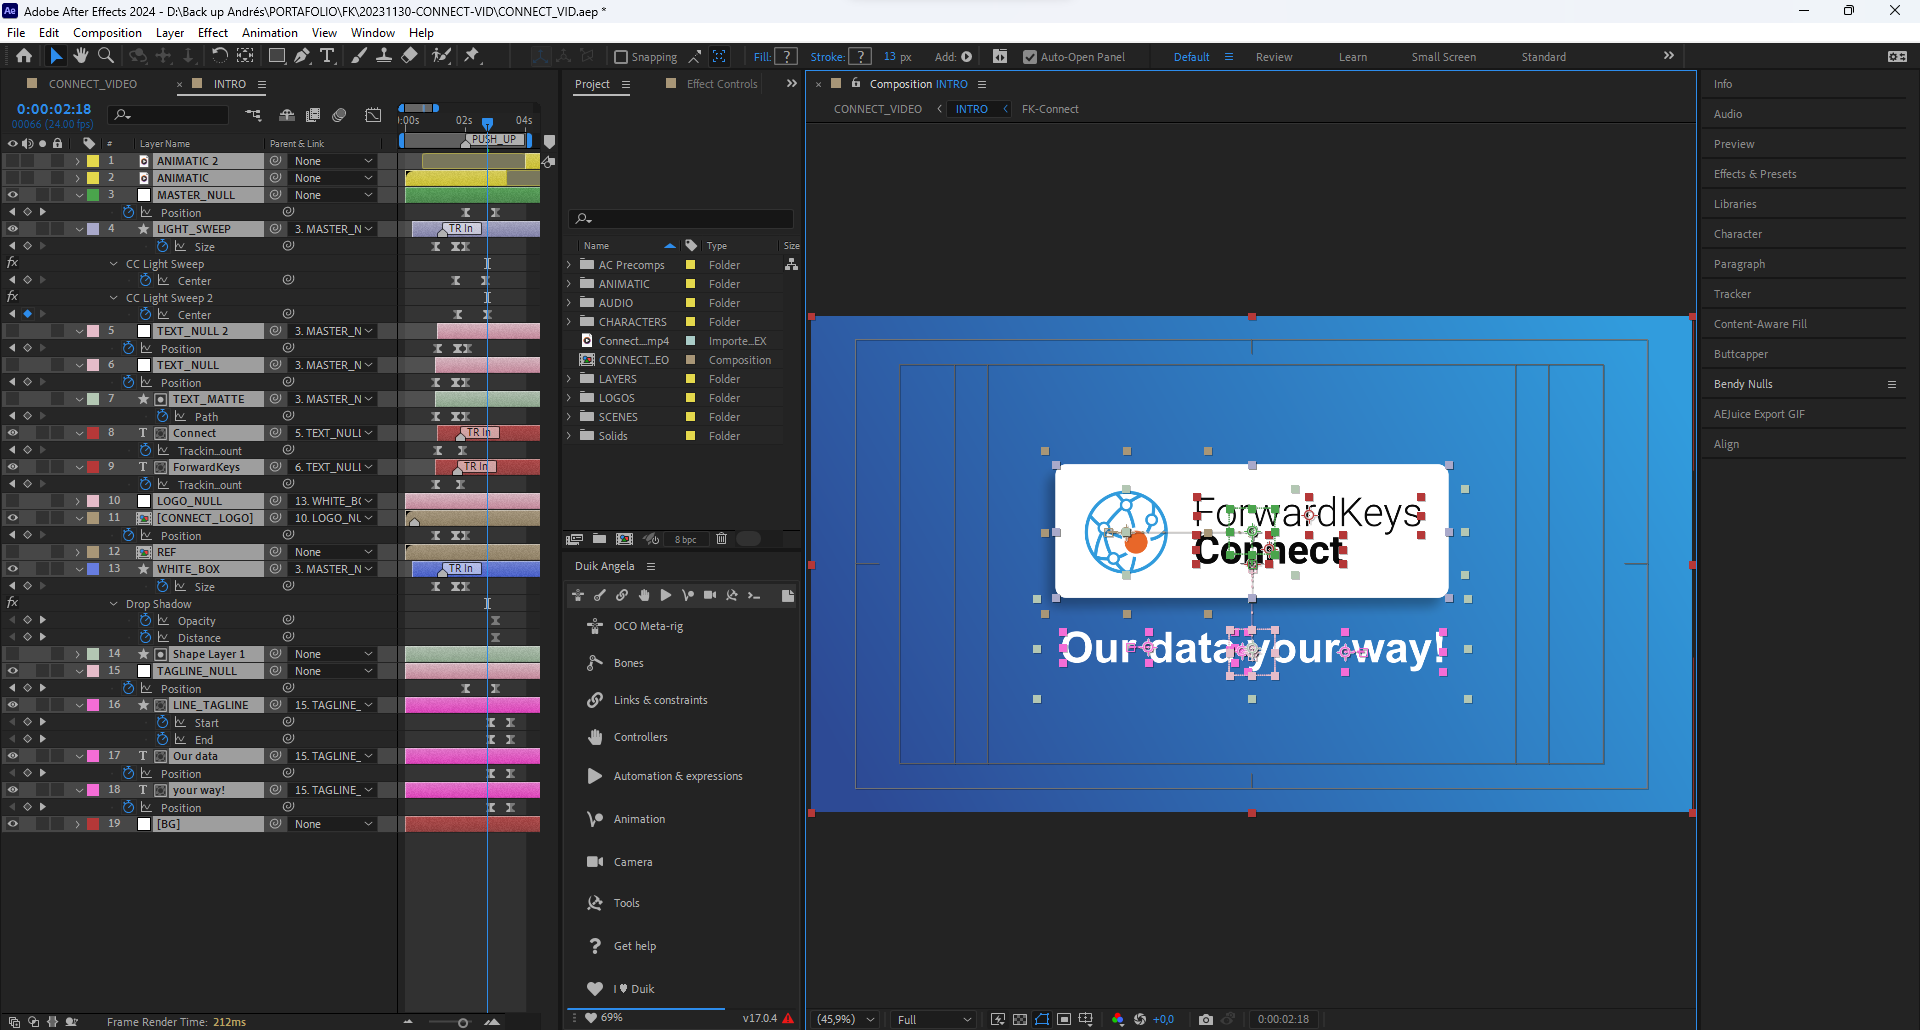Viewport: 1920px width, 1030px height.
Task: Open the show channel color menu
Action: click(1117, 1019)
